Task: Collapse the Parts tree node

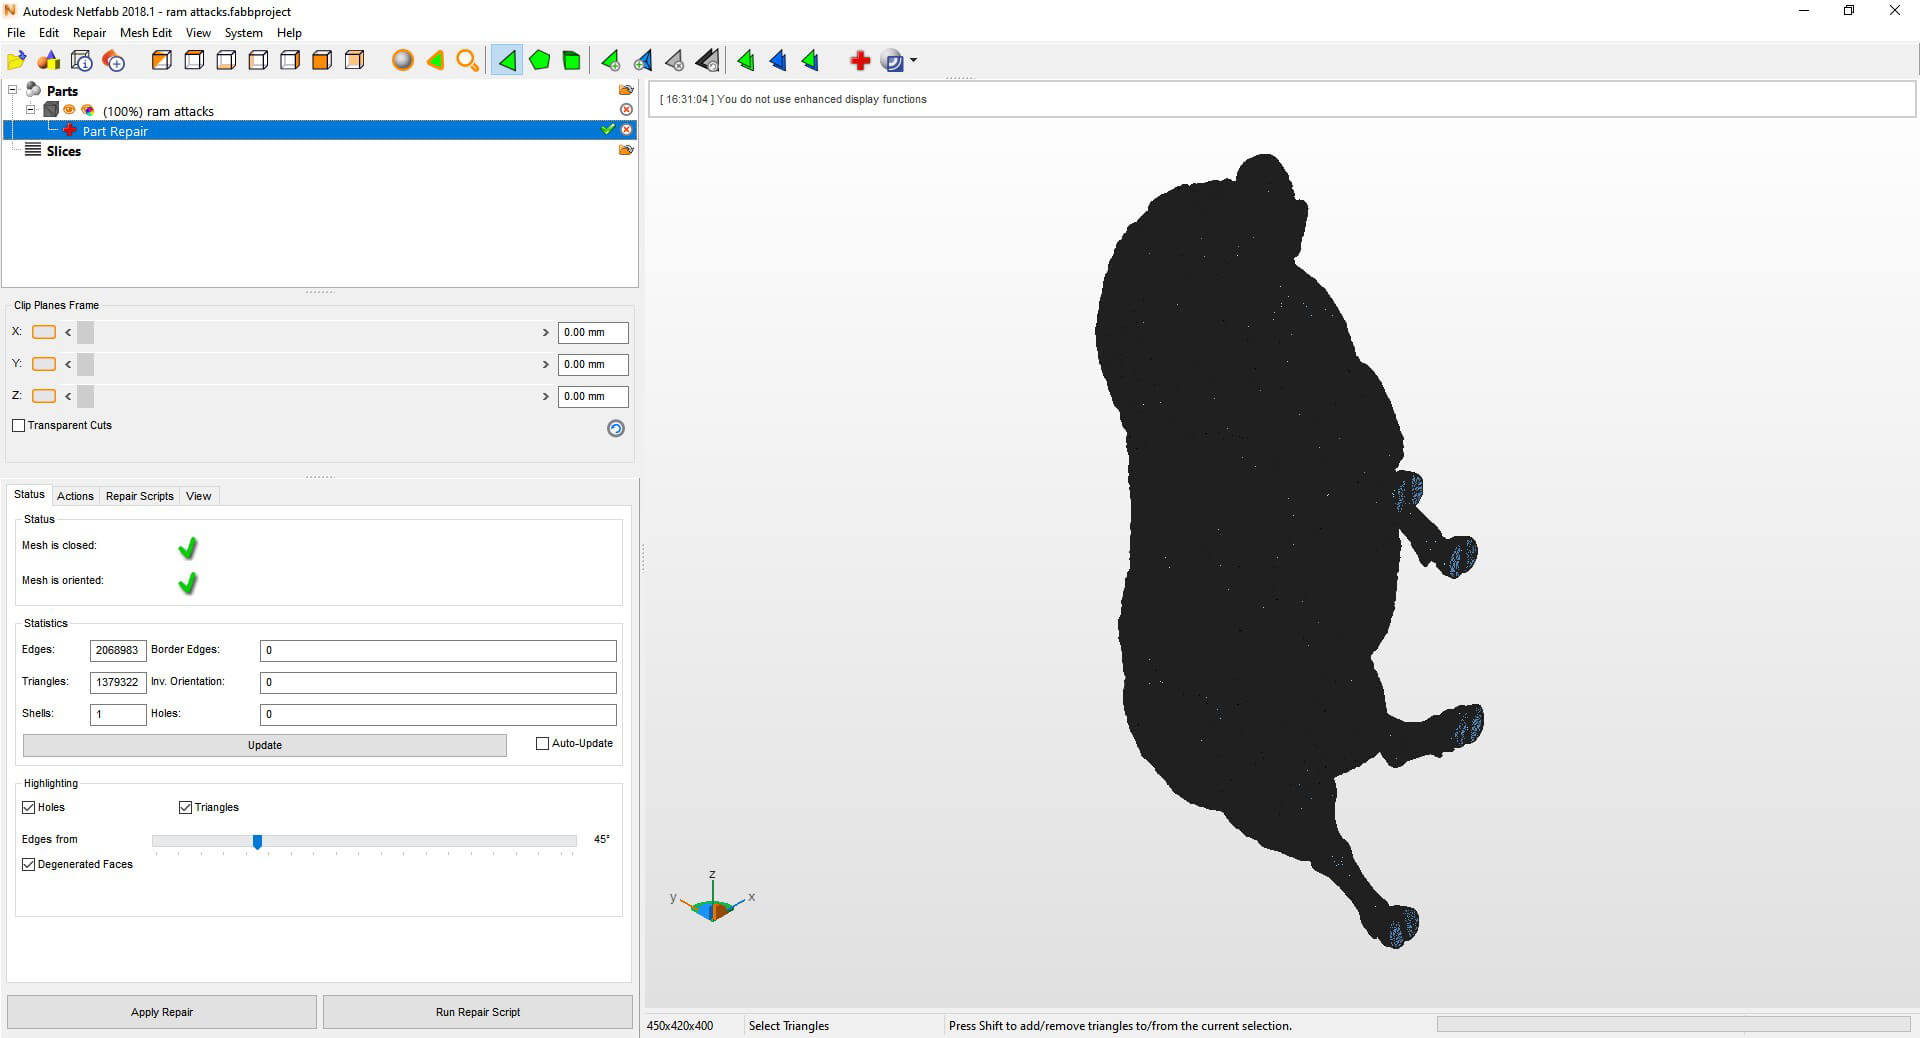Action: coord(13,90)
